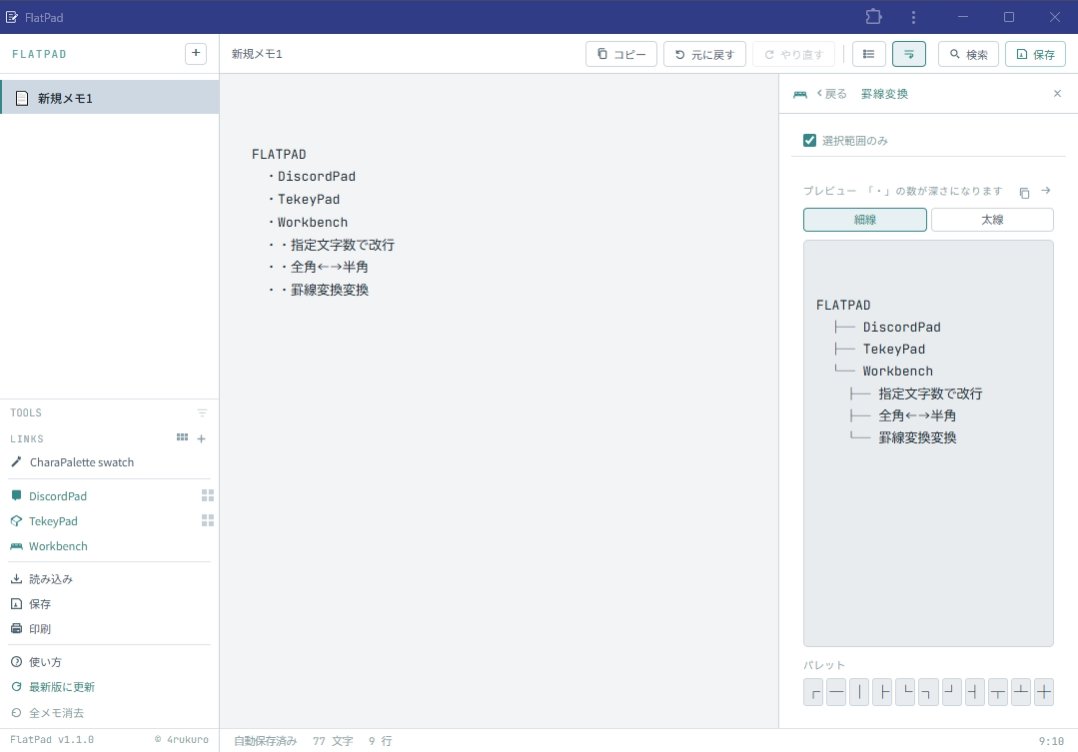Open the extensions puzzle icon in title bar
The height and width of the screenshot is (752, 1078).
click(x=873, y=16)
